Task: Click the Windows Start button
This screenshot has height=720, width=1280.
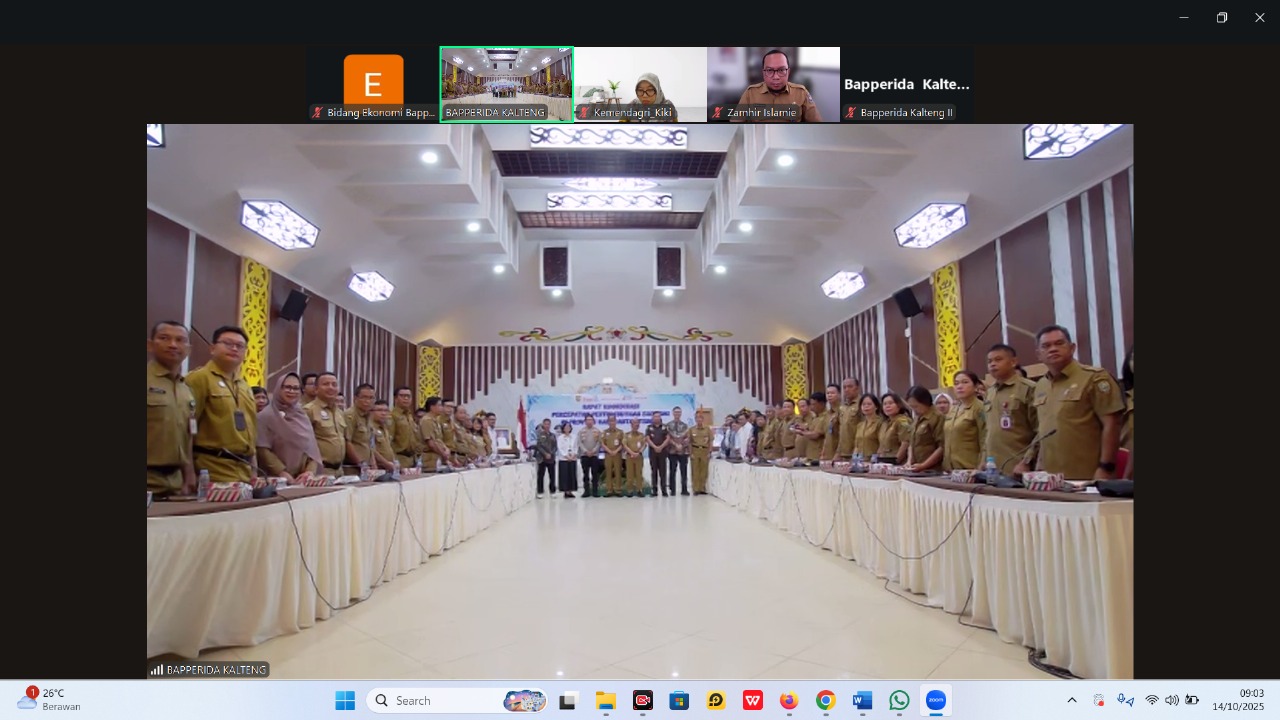Action: (x=345, y=701)
